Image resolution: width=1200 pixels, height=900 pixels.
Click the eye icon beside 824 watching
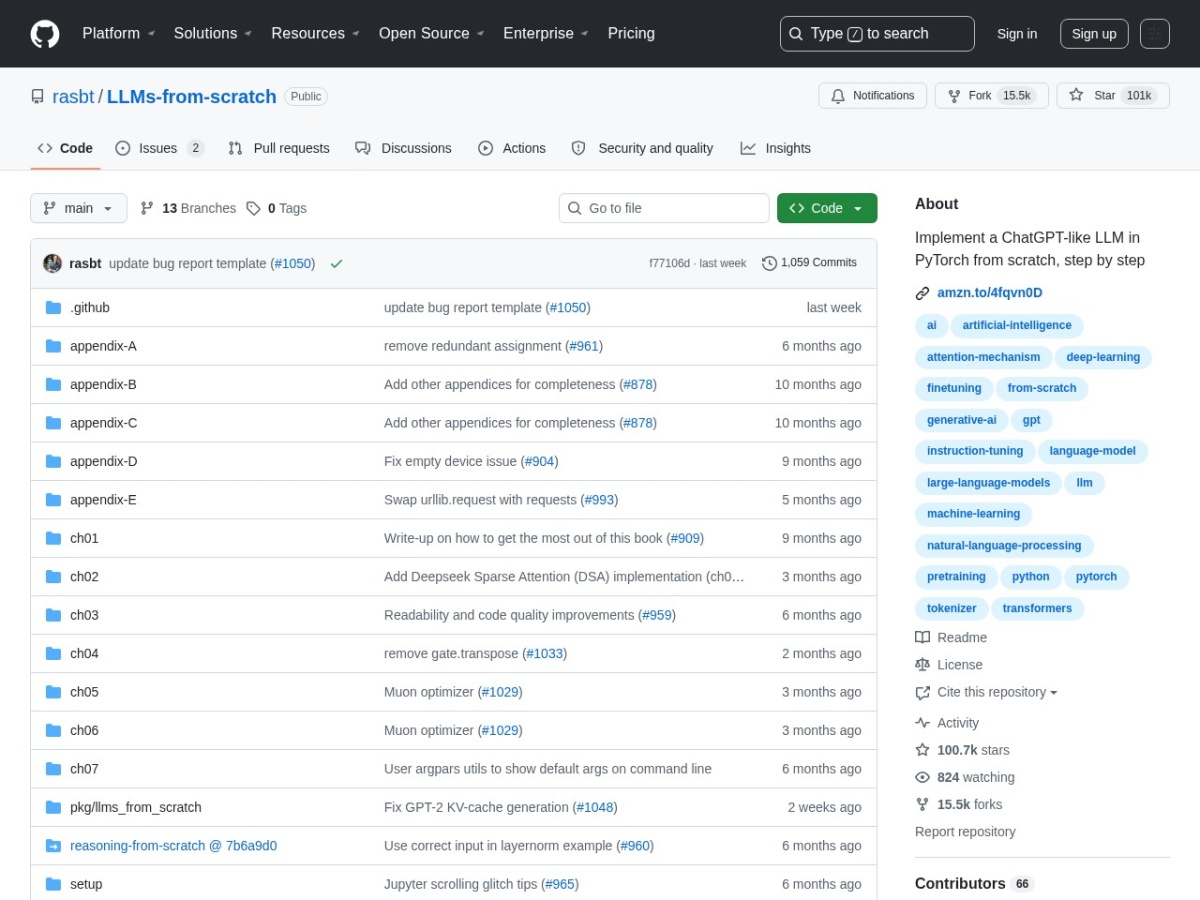(x=922, y=777)
